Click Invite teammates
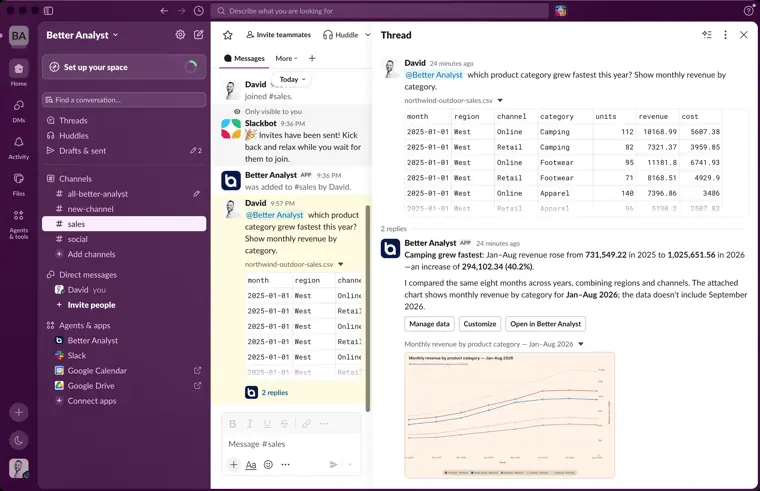The height and width of the screenshot is (491, 760). pos(278,35)
